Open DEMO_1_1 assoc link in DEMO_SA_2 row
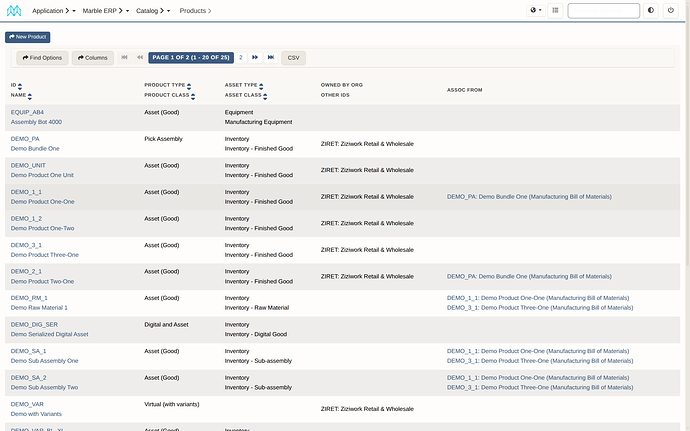 [538, 378]
